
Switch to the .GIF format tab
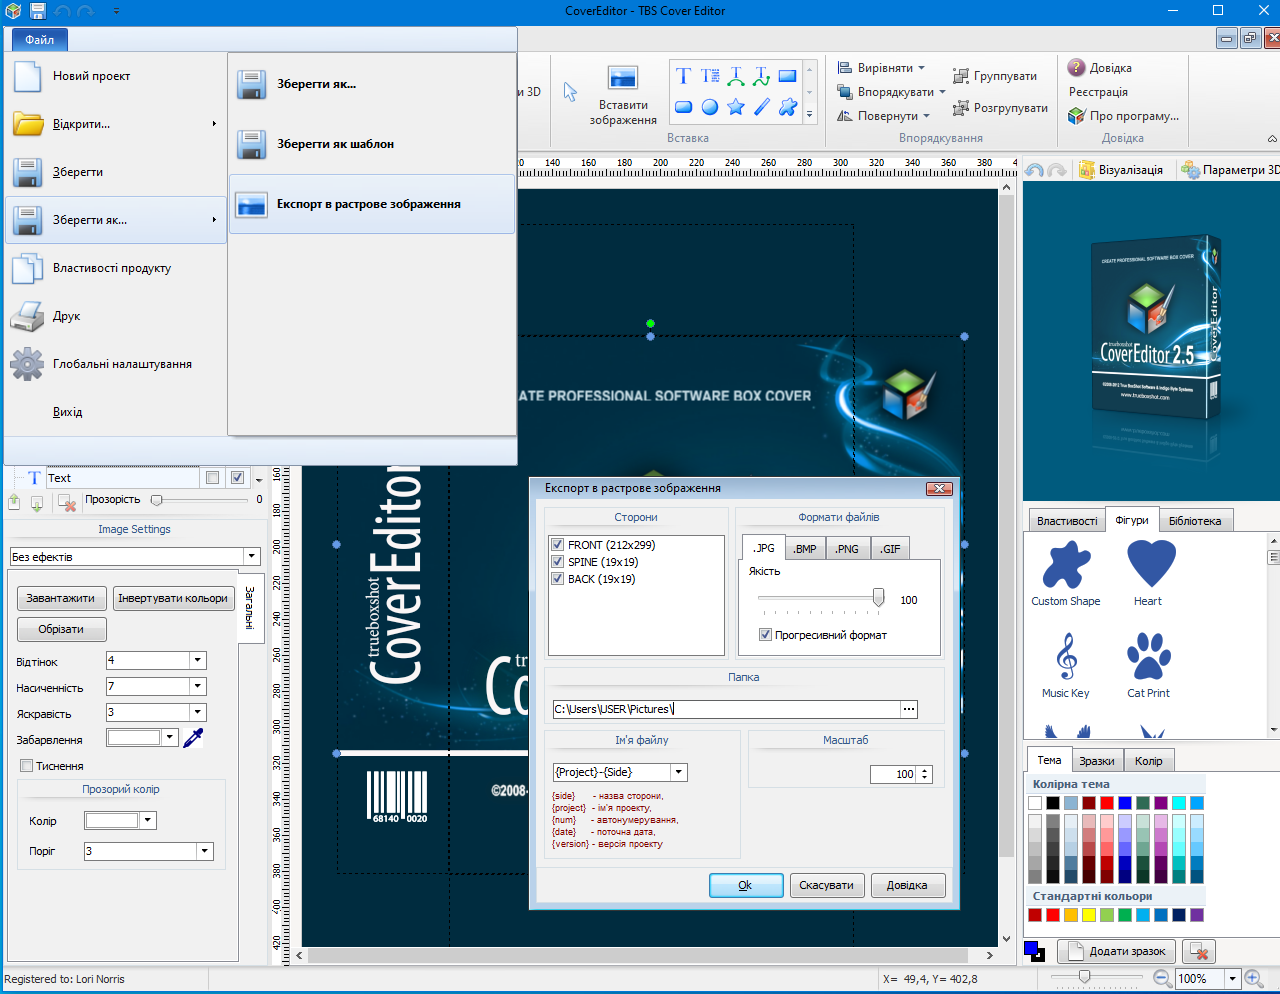[890, 549]
